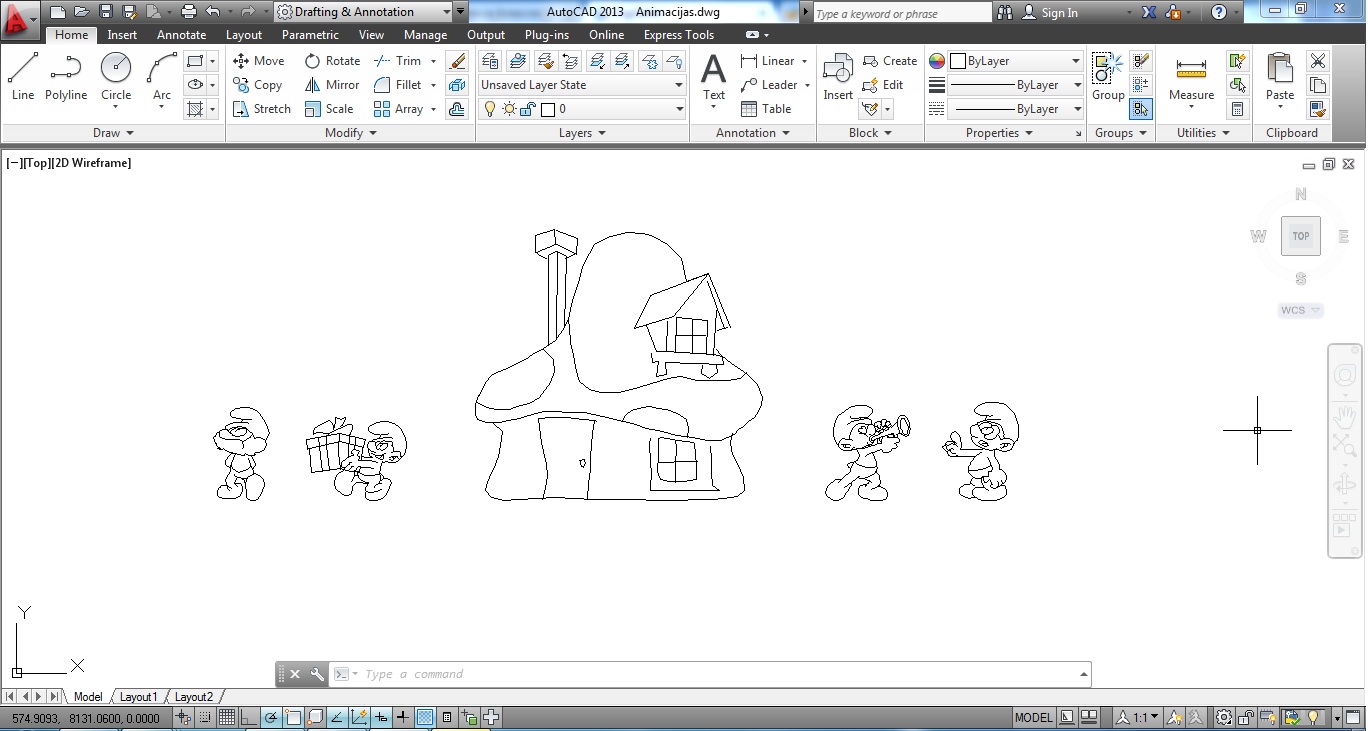The width and height of the screenshot is (1368, 731).
Task: Click the Group objects icon
Action: pos(1108,78)
